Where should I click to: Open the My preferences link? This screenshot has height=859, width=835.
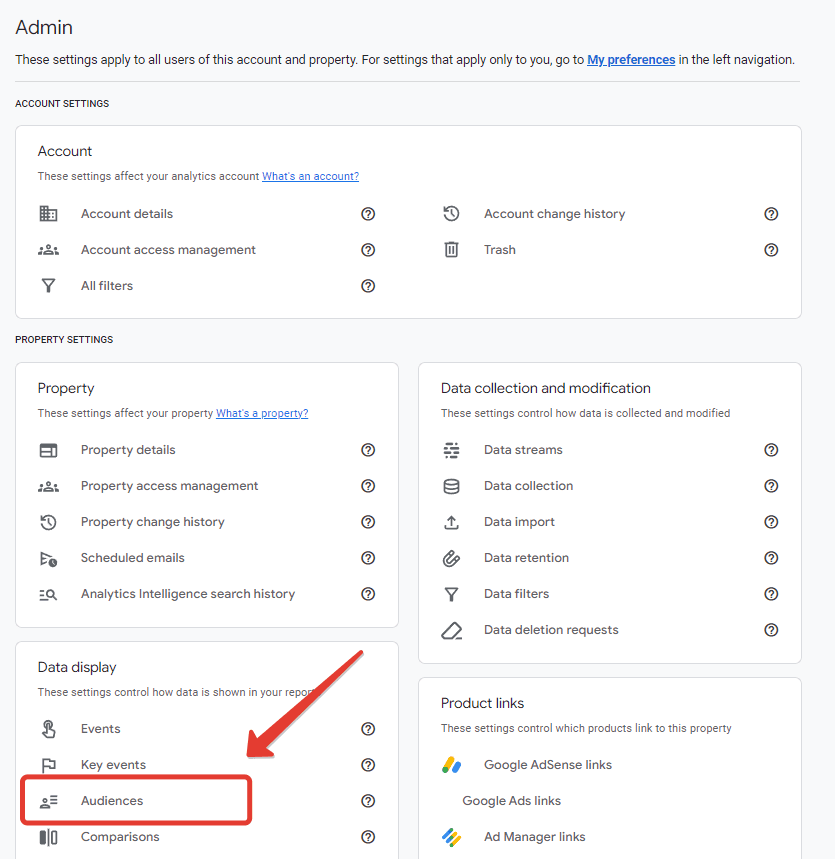point(631,60)
